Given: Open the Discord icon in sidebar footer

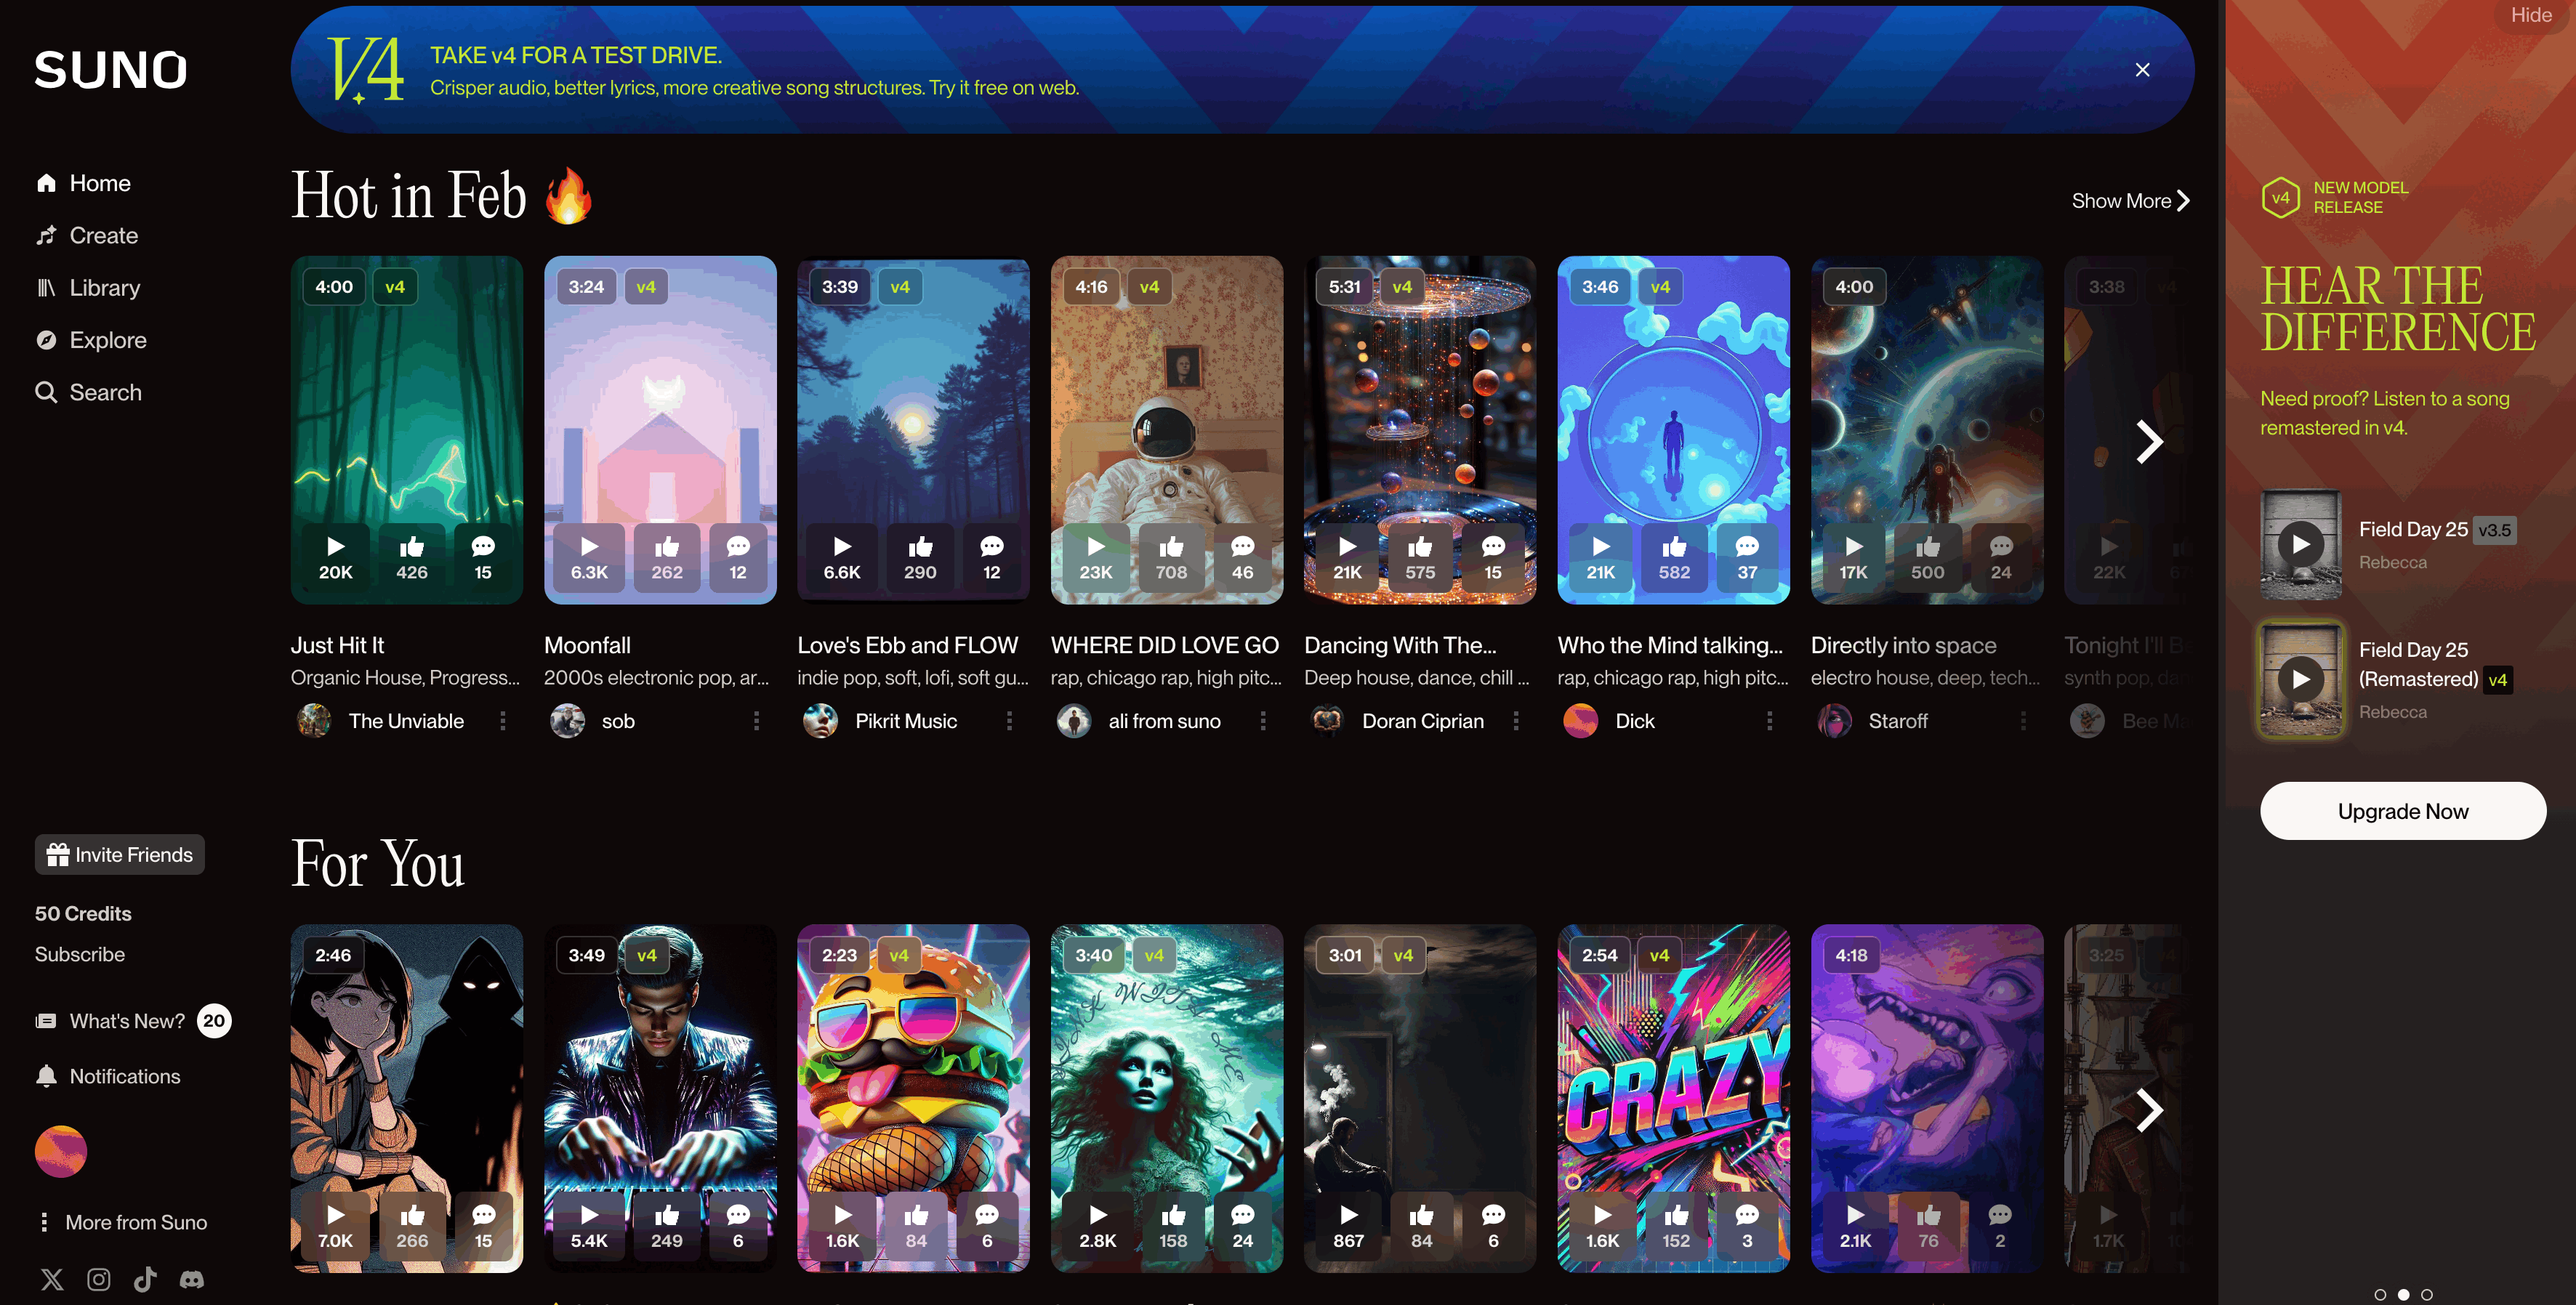Looking at the screenshot, I should point(191,1279).
